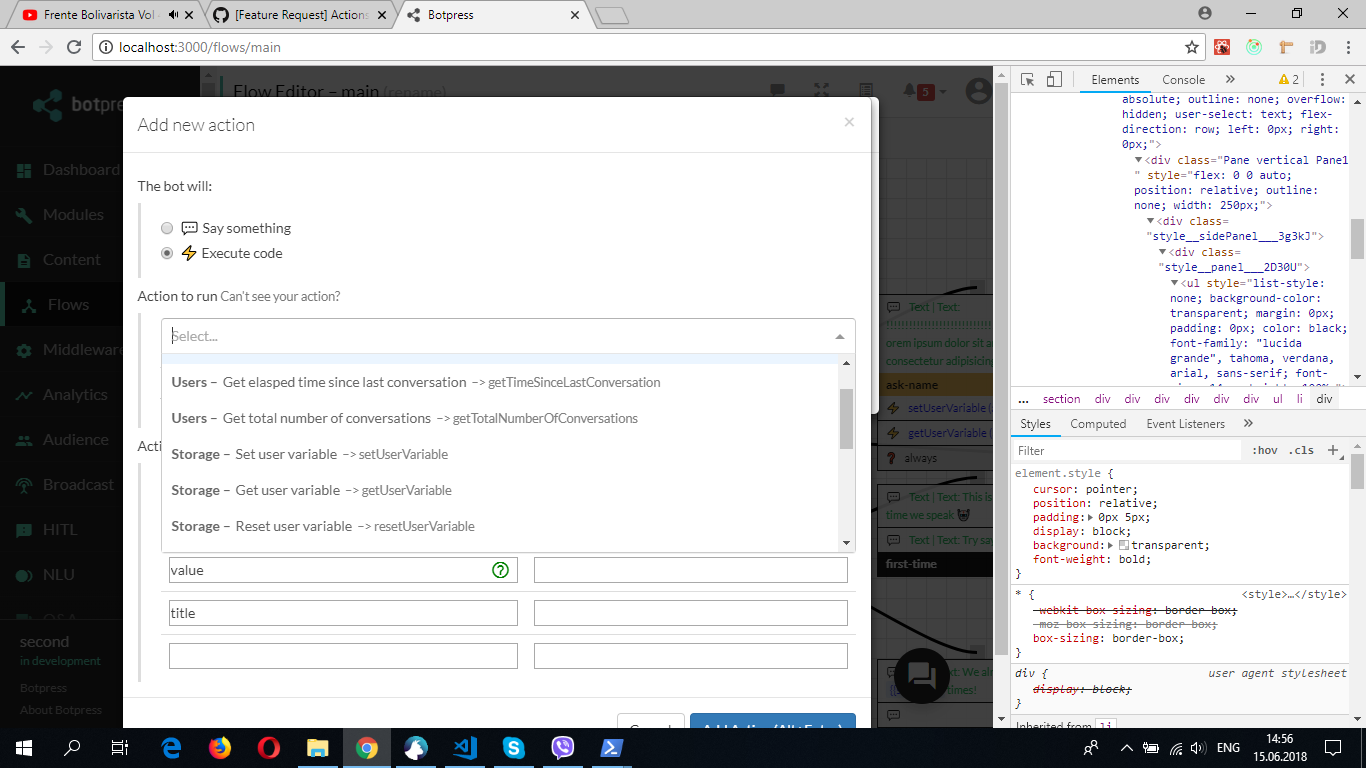Choose the Say something option

(167, 228)
